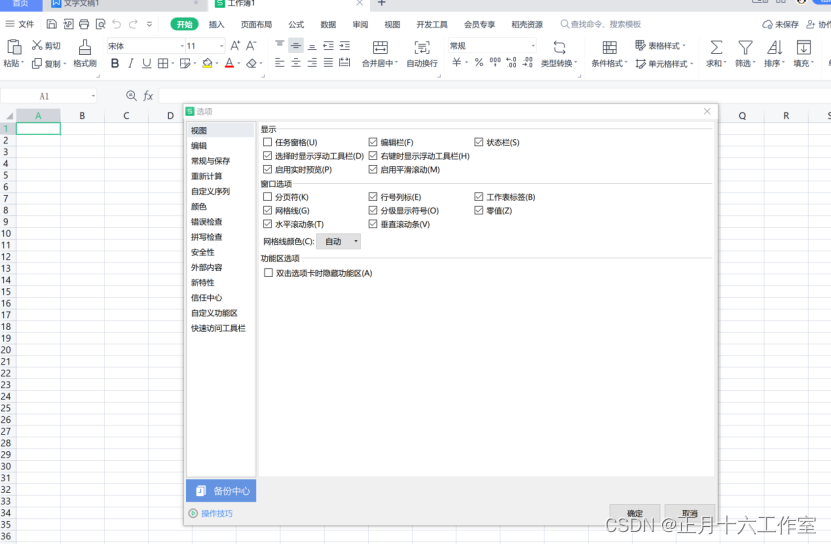Viewport: 831px width, 544px height.
Task: Open the currency symbol dropdown arrow
Action: click(466, 63)
